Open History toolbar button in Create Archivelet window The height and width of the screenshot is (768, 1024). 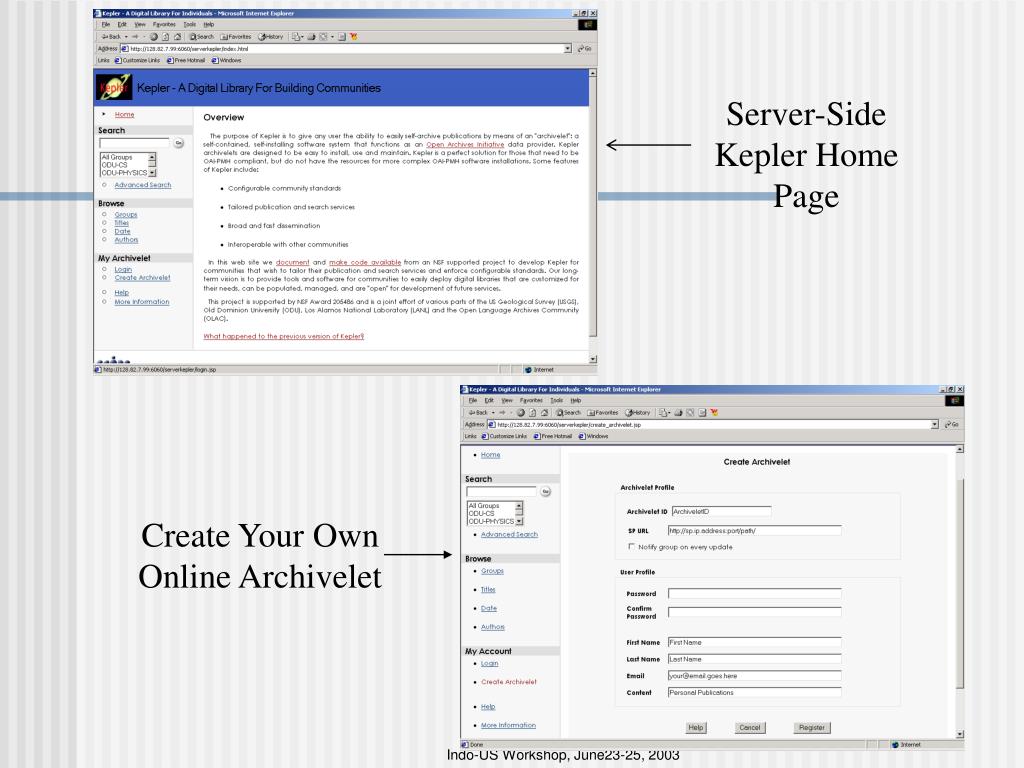(x=638, y=413)
